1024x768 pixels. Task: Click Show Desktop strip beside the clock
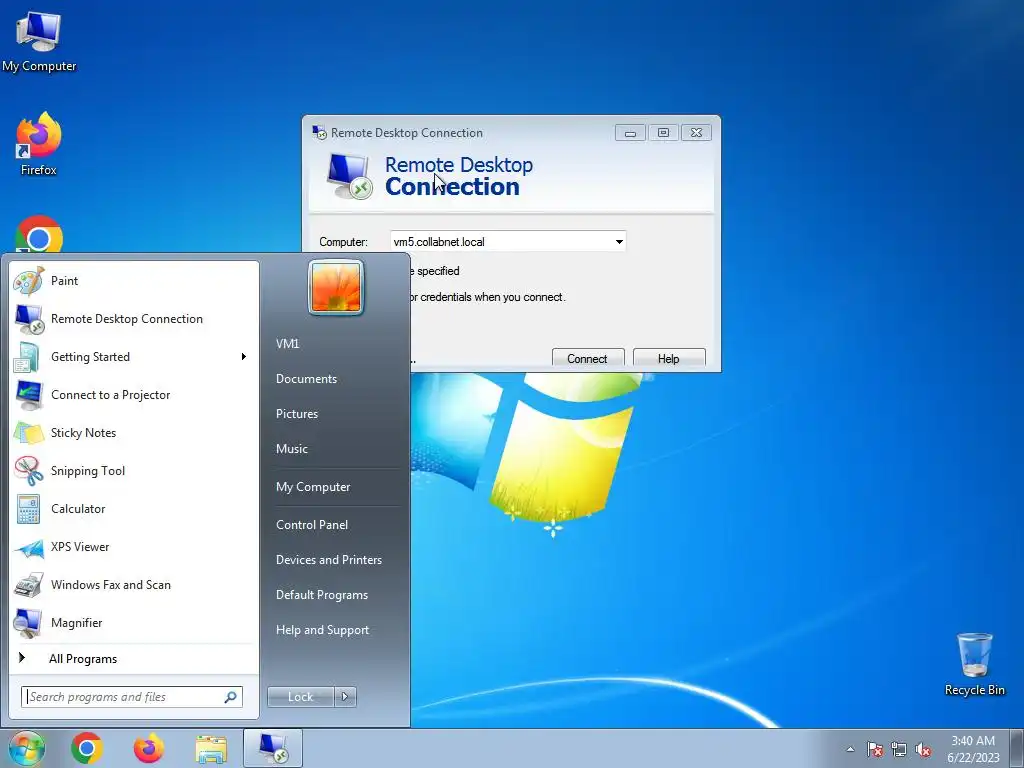1017,749
